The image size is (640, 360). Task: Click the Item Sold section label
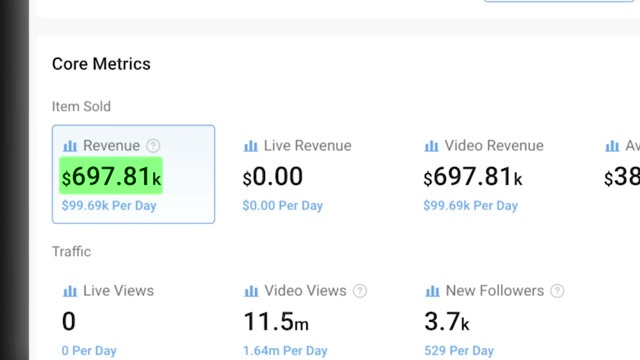pos(81,107)
